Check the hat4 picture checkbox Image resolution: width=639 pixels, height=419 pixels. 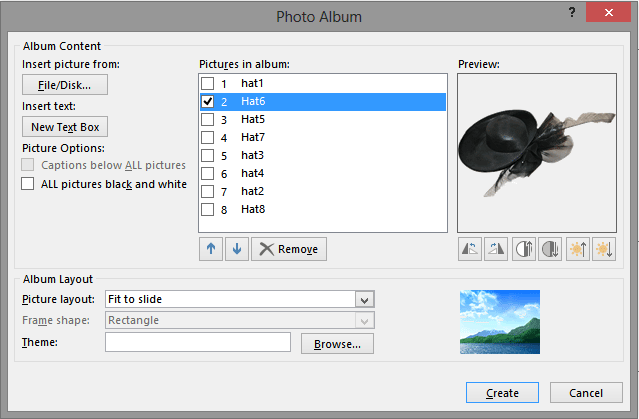(x=207, y=173)
